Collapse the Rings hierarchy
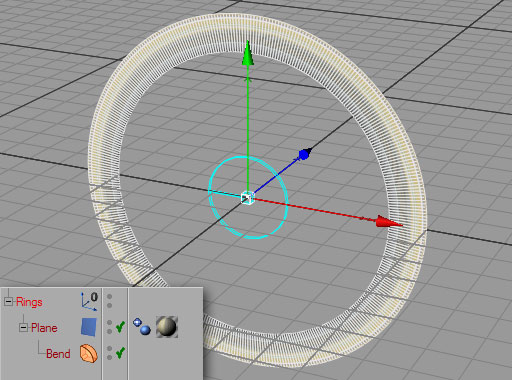This screenshot has height=380, width=512. 8,302
